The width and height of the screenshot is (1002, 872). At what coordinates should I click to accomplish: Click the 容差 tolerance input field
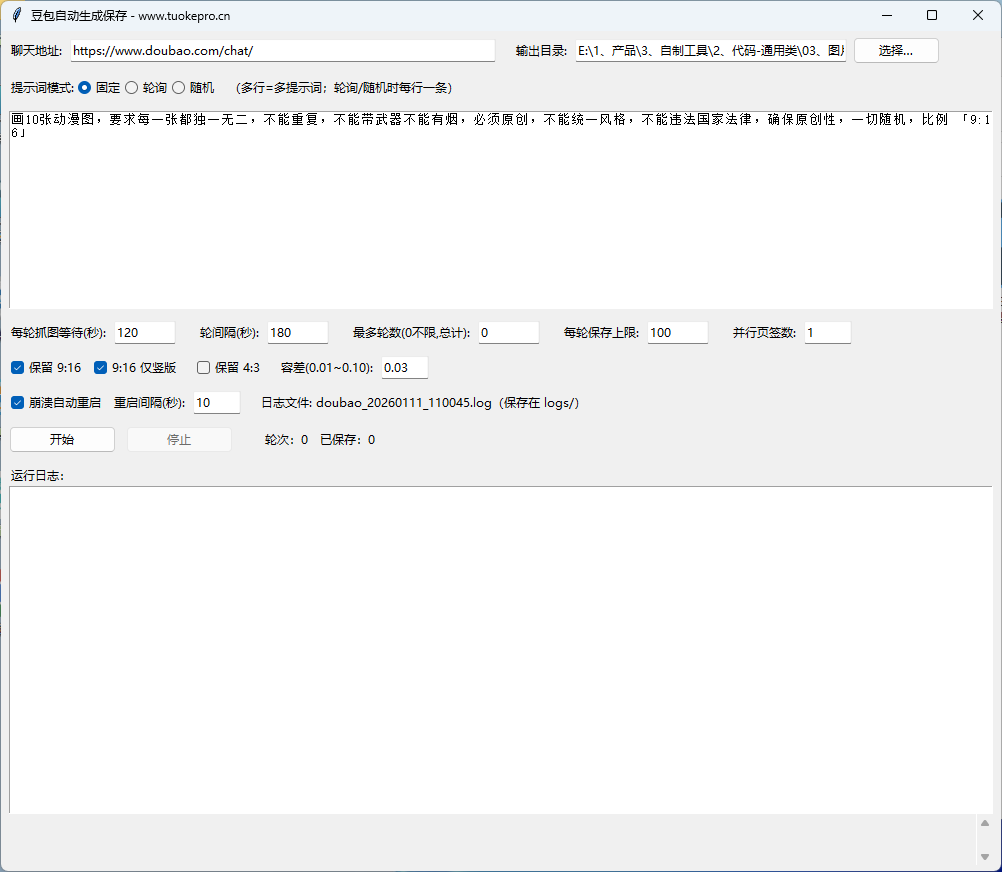coord(404,368)
